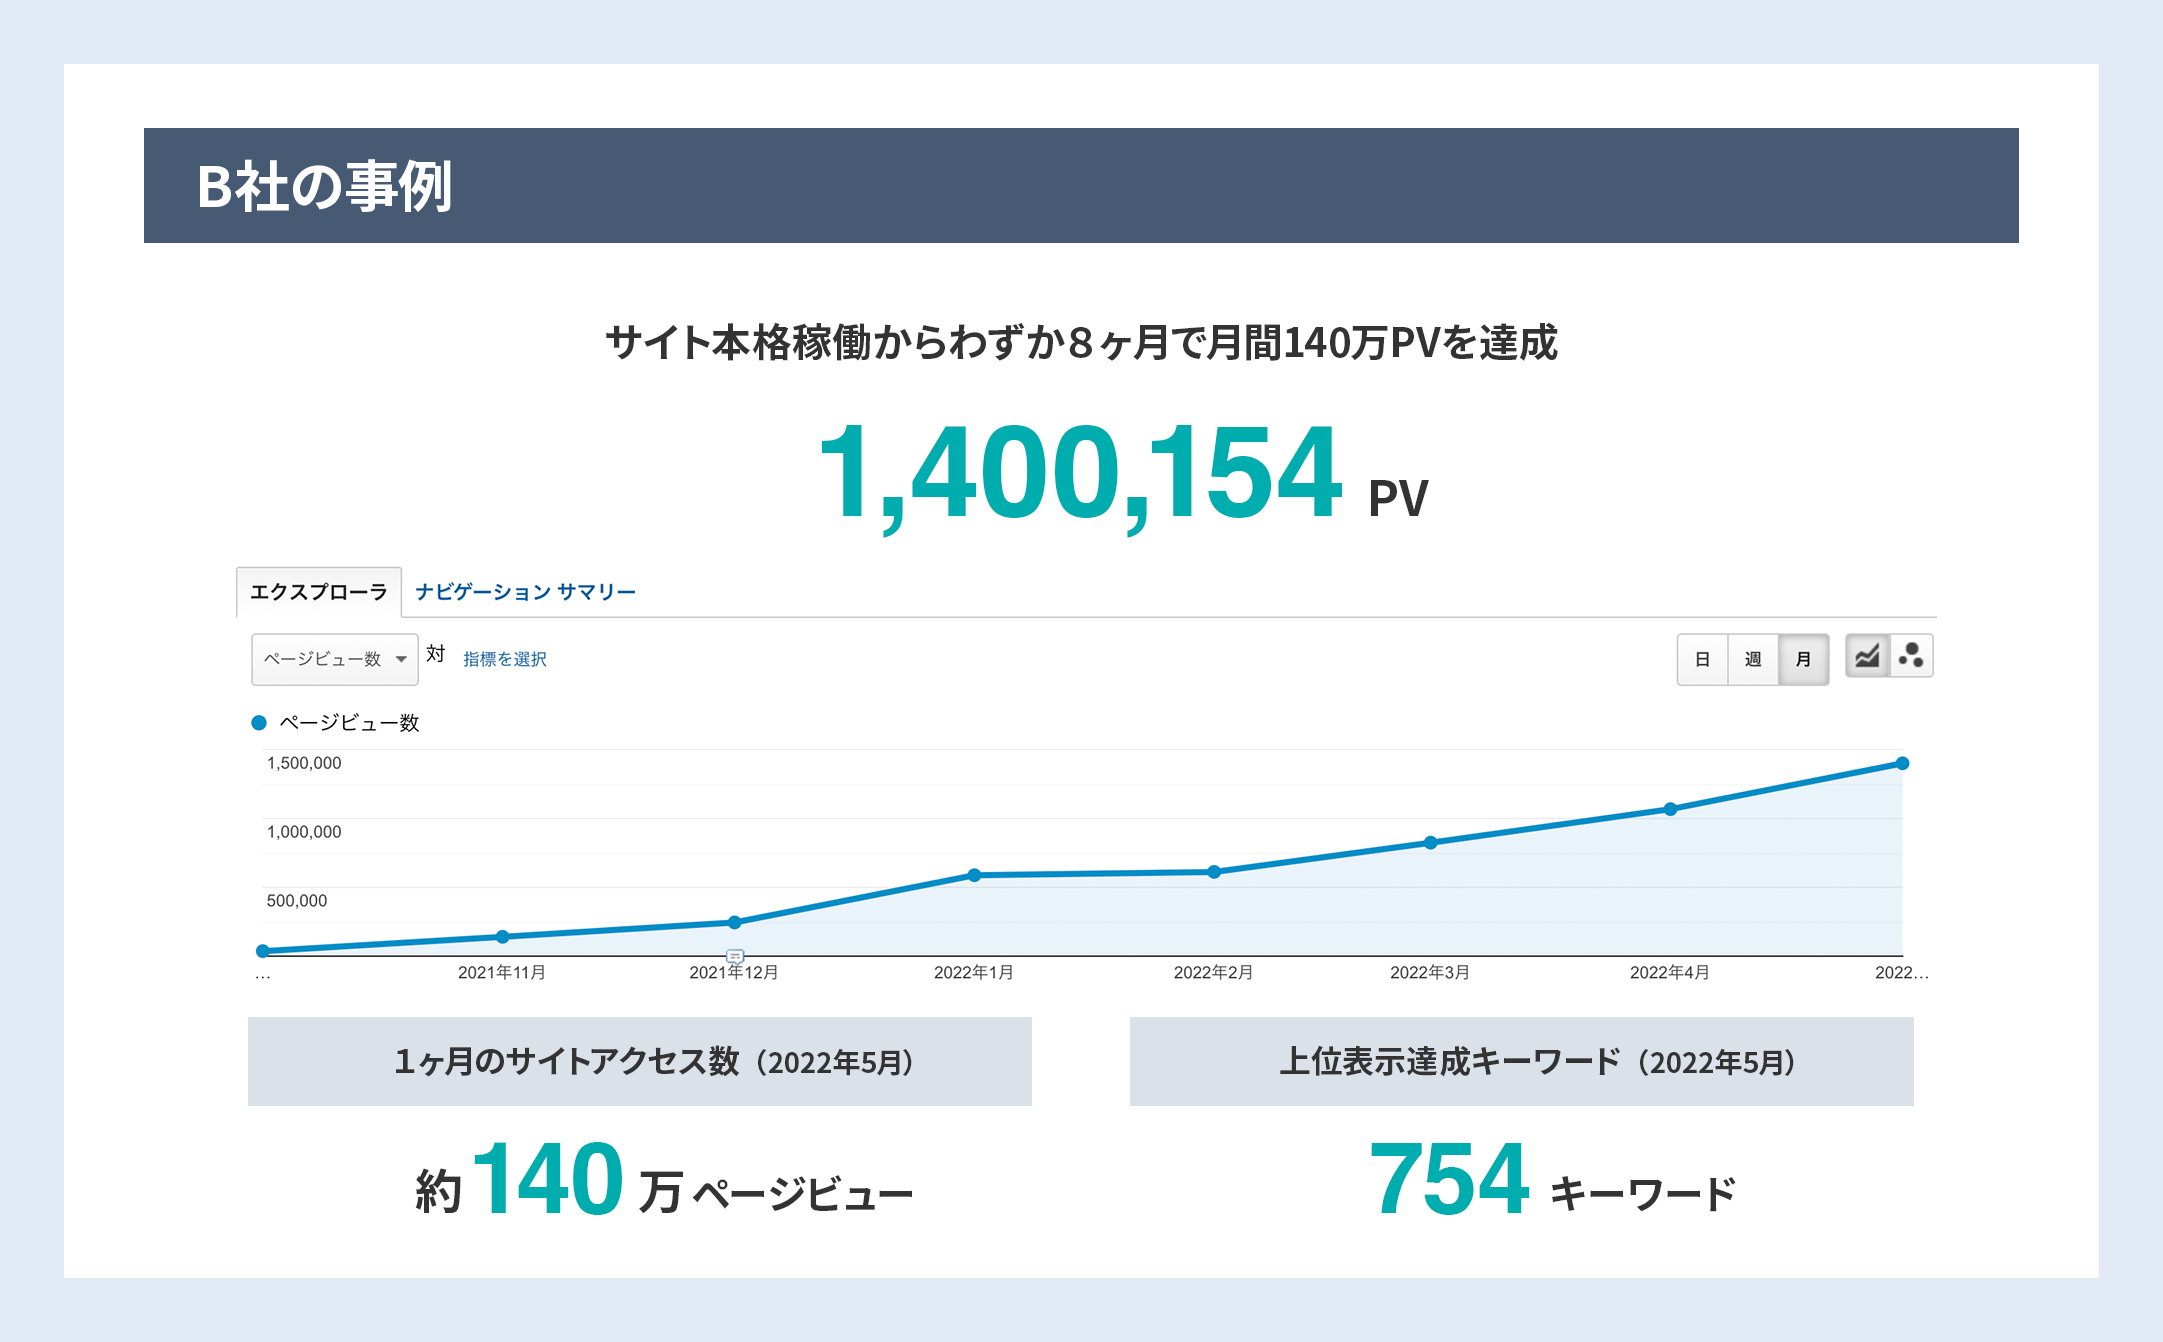Set graph granularity to 週
The image size is (2163, 1342).
pyautogui.click(x=1753, y=659)
